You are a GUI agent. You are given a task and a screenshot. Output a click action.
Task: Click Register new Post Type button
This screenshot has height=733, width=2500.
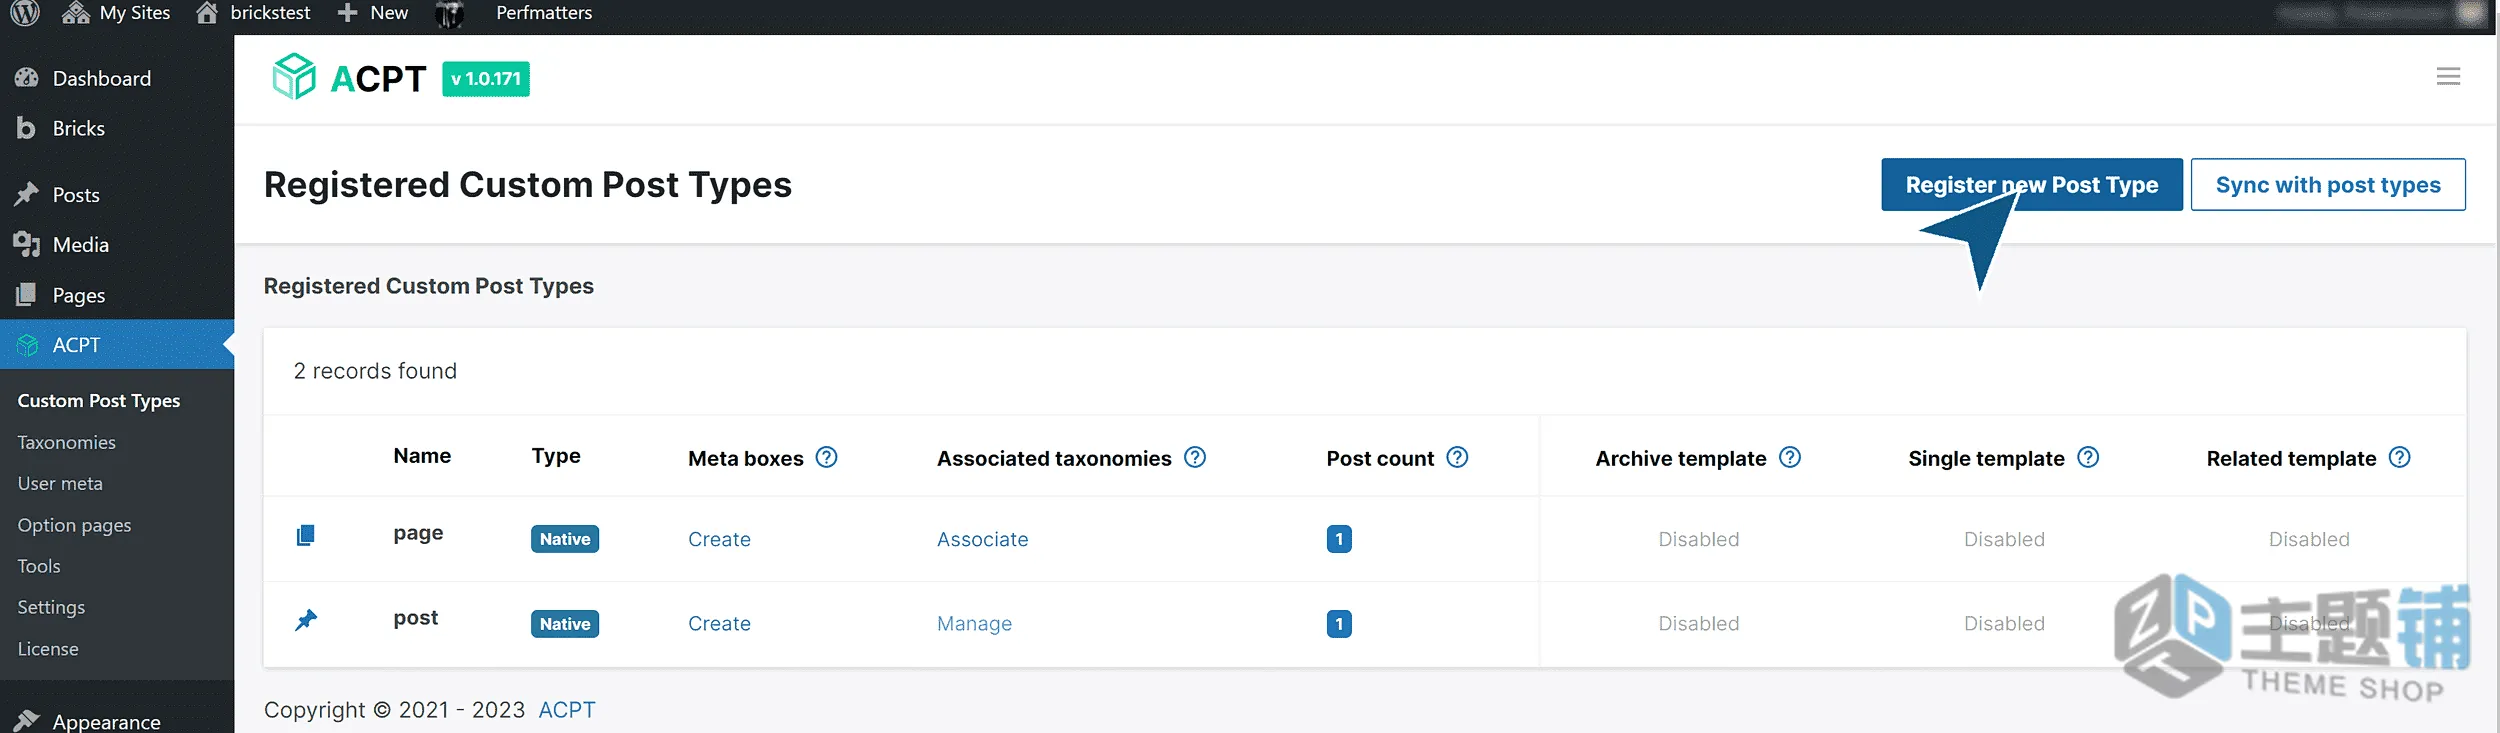point(2032,184)
